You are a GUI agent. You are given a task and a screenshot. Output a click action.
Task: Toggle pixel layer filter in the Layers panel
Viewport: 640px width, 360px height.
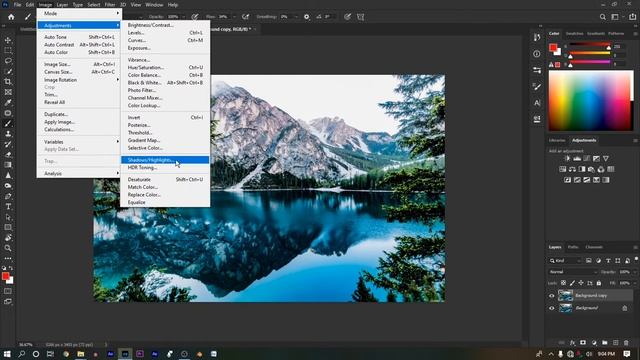click(589, 260)
